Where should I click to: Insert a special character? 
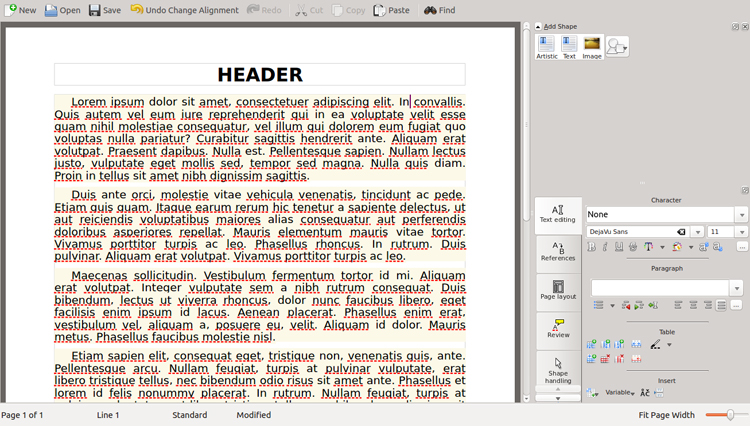(x=645, y=393)
